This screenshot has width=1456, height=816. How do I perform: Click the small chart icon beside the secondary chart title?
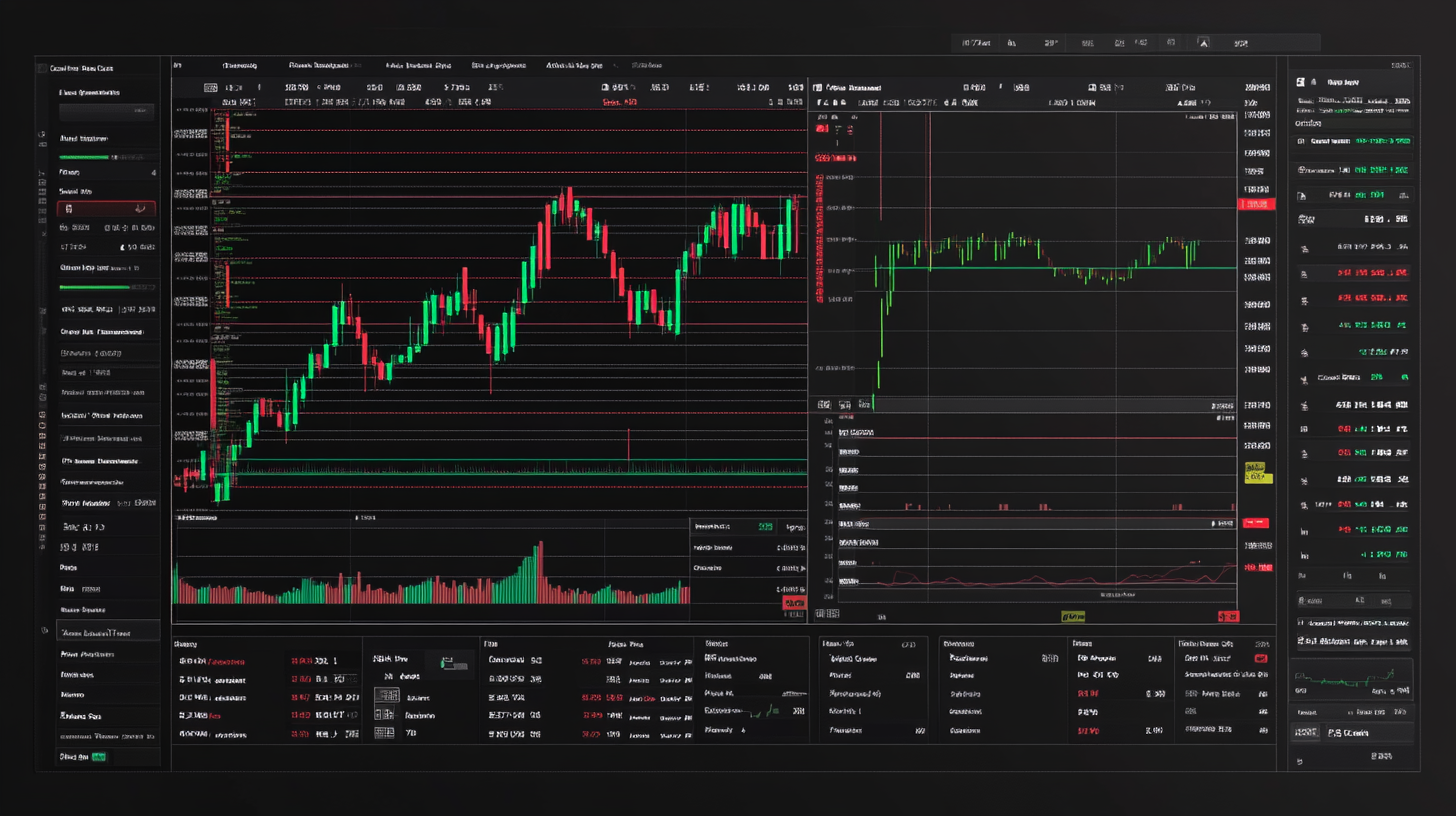(822, 87)
